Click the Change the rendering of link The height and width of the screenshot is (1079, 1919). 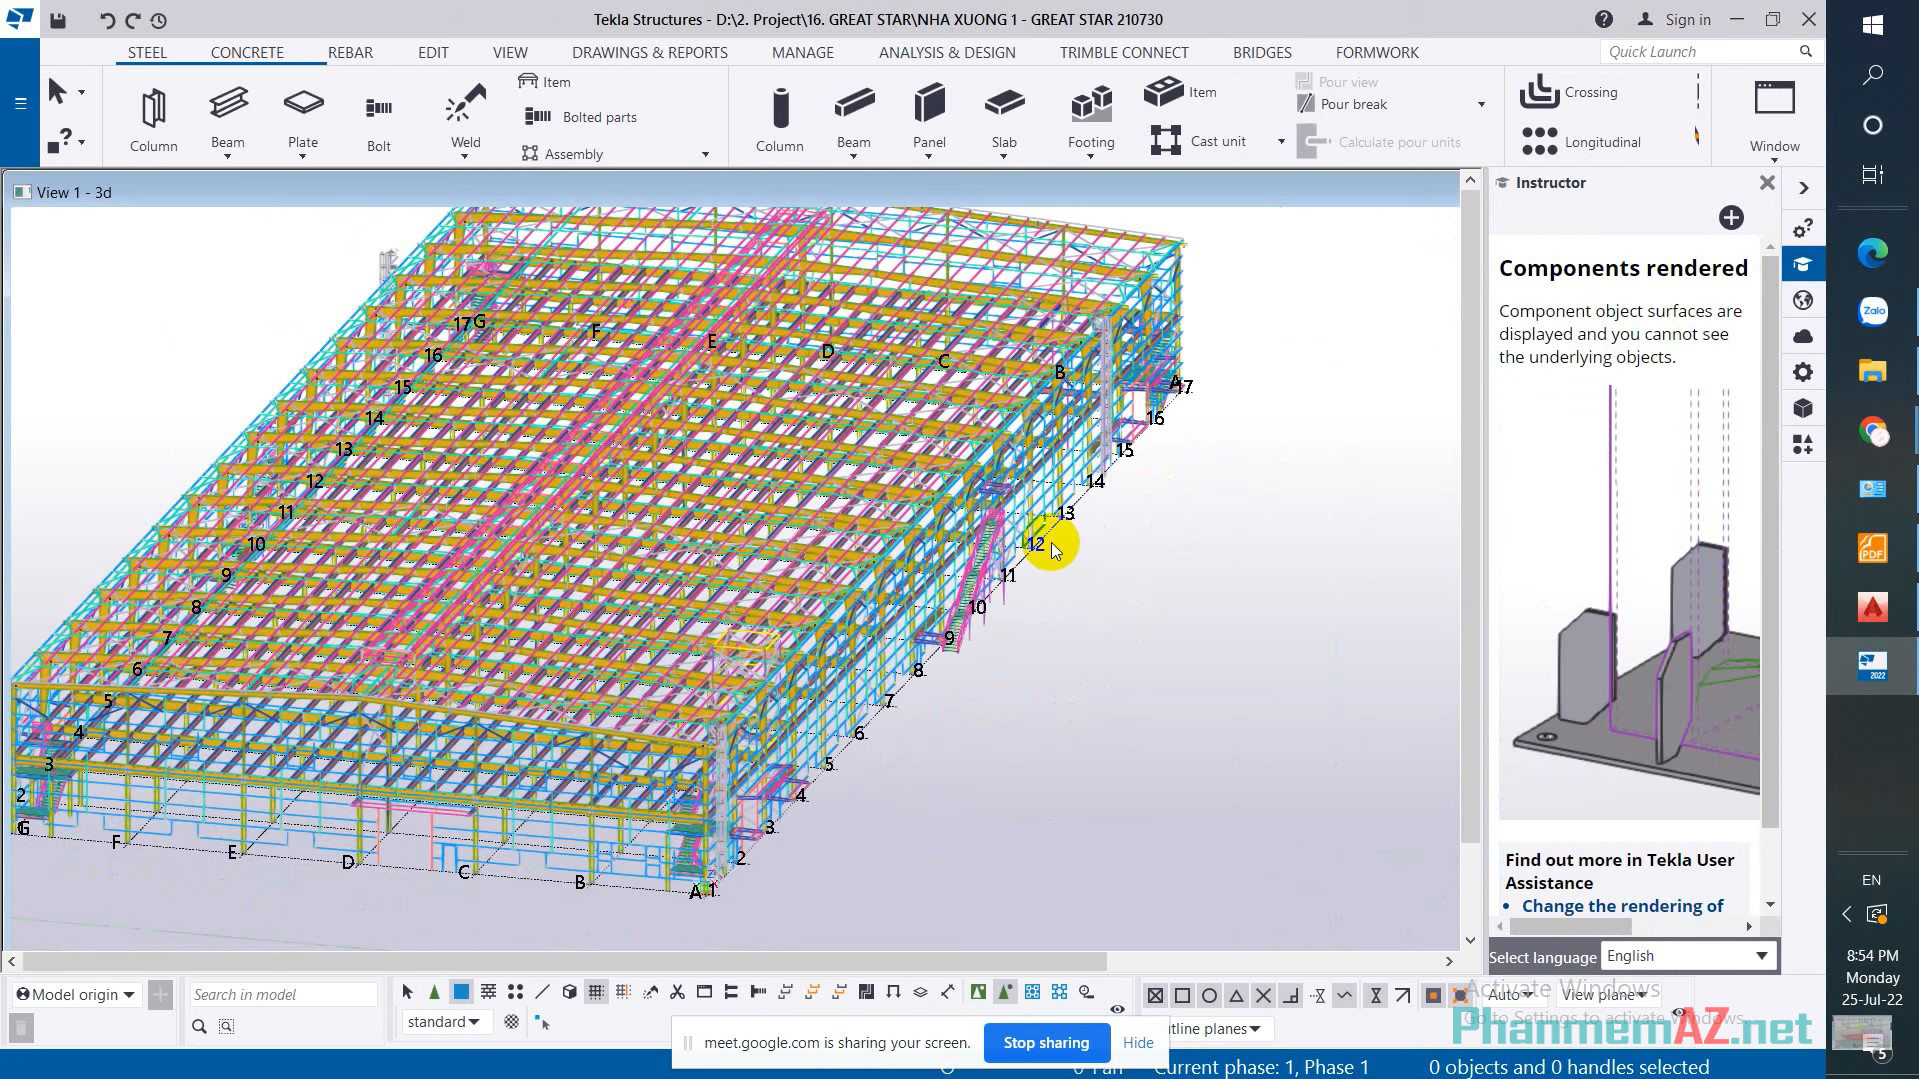click(1622, 906)
